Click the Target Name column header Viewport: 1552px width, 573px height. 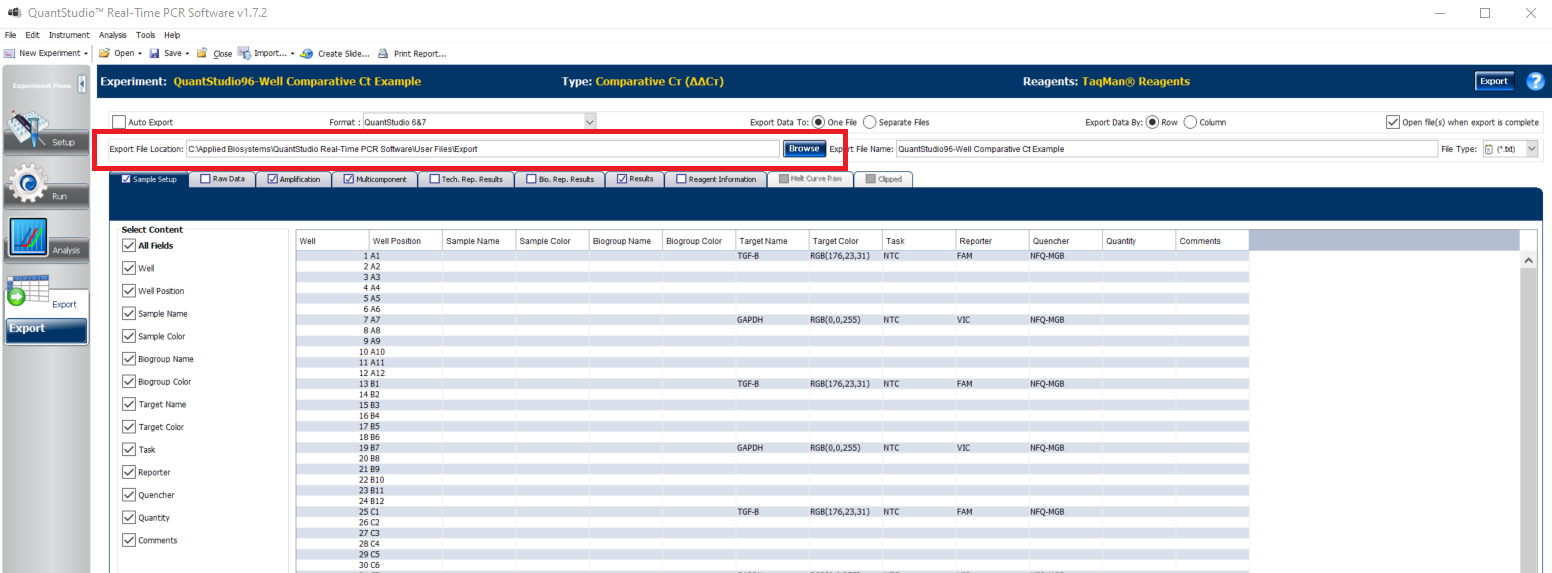click(772, 241)
